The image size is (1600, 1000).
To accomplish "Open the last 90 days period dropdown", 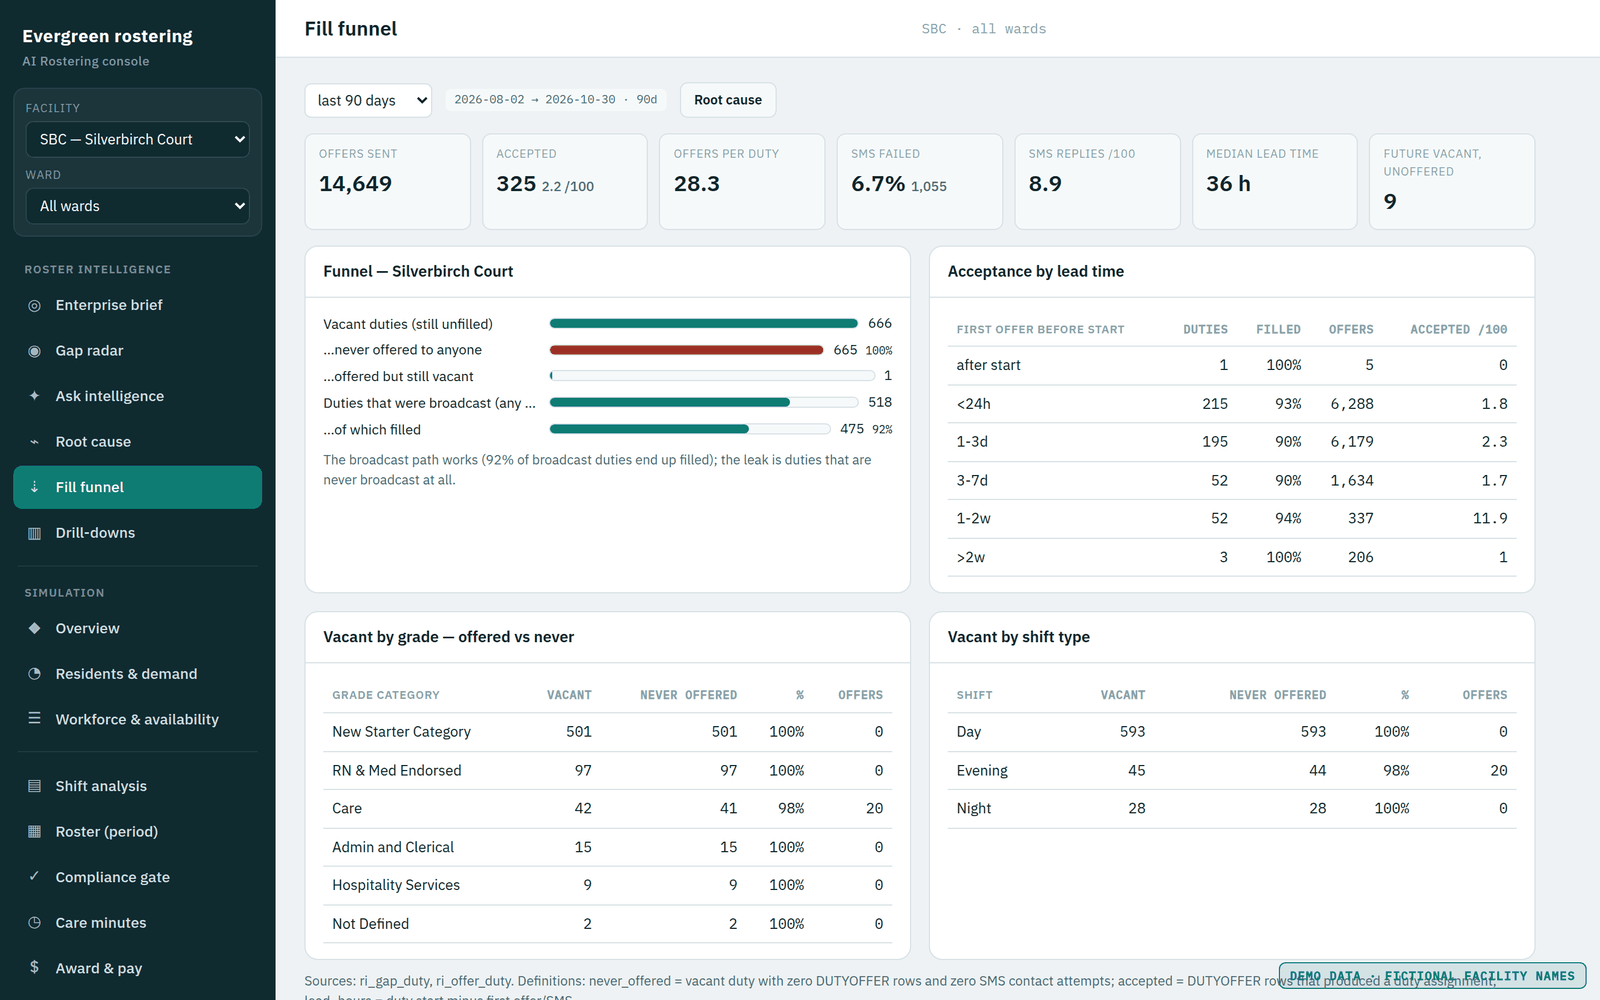I will coord(368,100).
